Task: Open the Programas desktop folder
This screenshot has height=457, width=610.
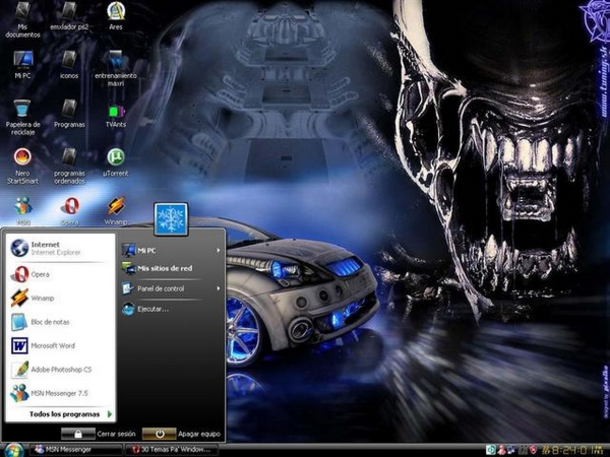Action: point(69,114)
